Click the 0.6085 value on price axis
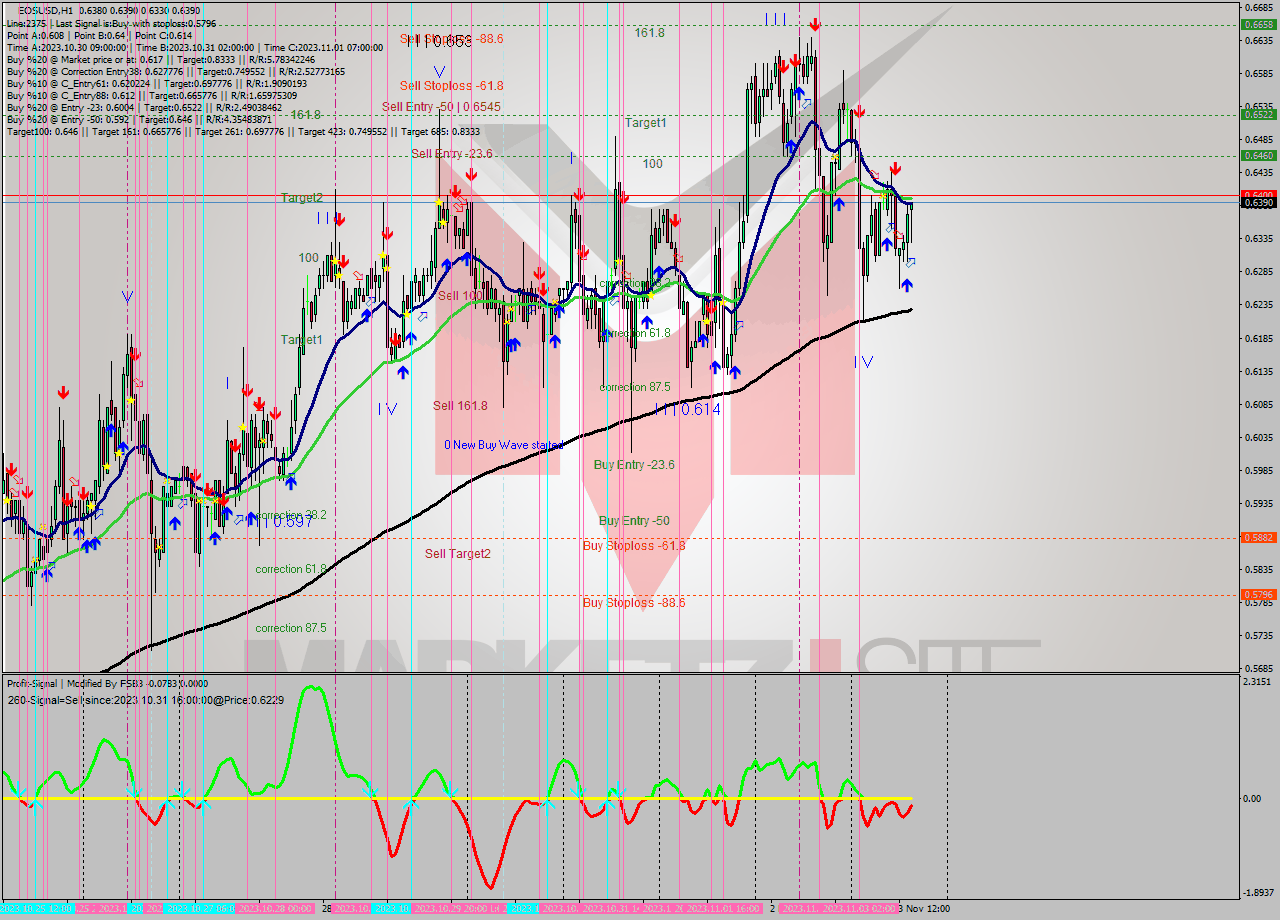The height and width of the screenshot is (920, 1280). click(x=1257, y=404)
